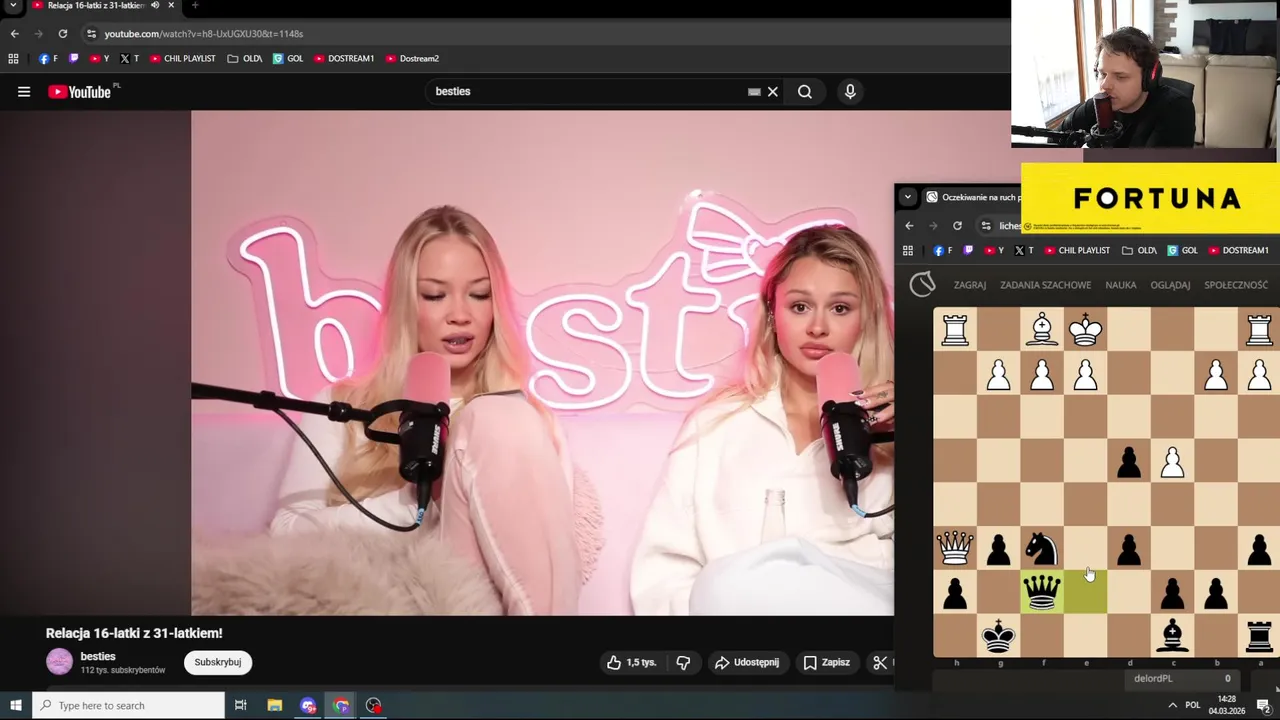The width and height of the screenshot is (1280, 720).
Task: Open OLD\ bookmarks folder in YouTube window
Action: [x=244, y=59]
